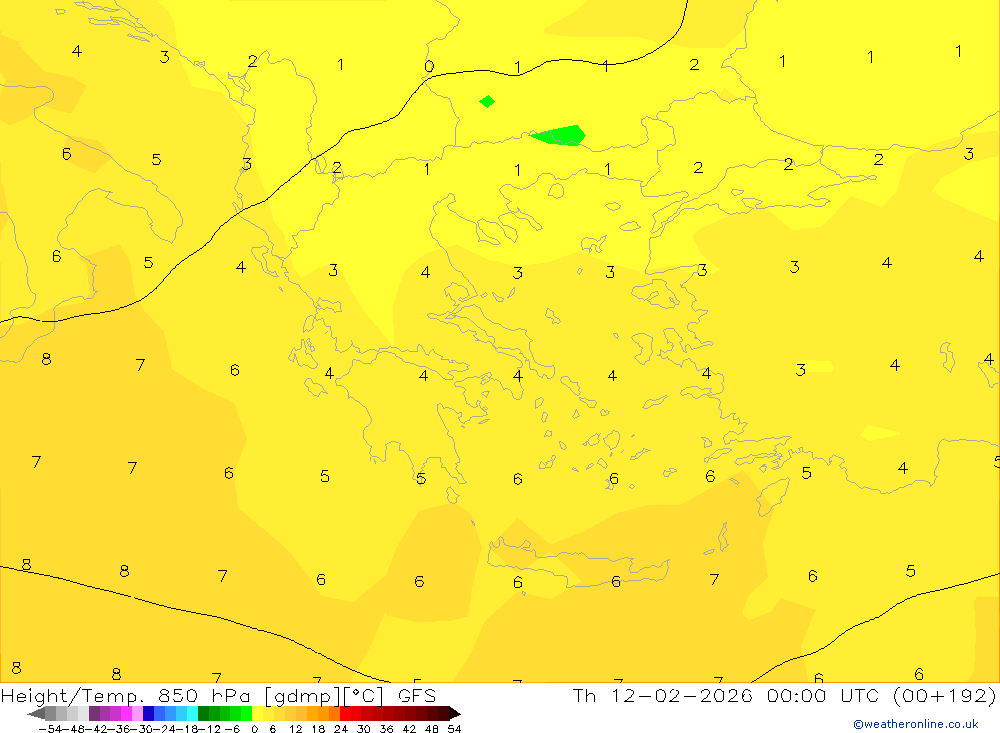Image resolution: width=1000 pixels, height=733 pixels.
Task: Select the cyan legend swatch above -18
Action: [x=192, y=714]
